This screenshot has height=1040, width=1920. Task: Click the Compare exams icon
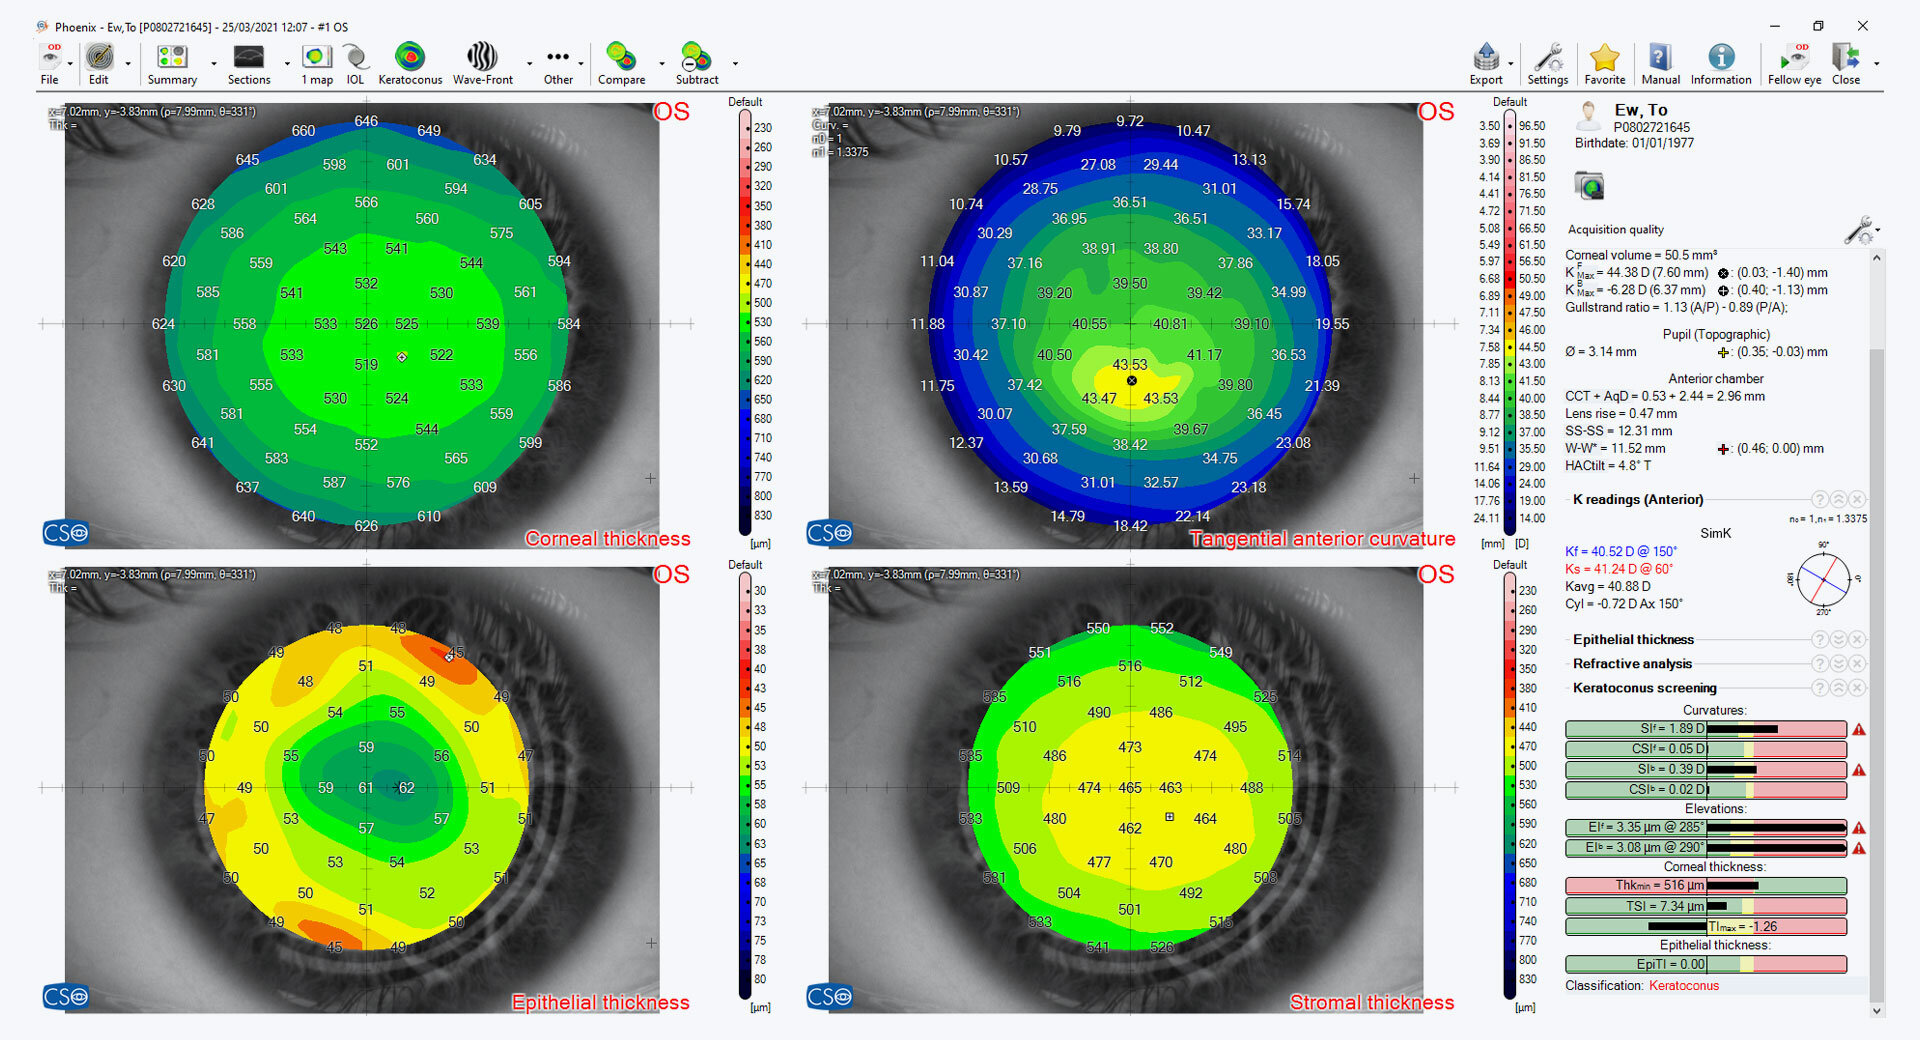click(x=621, y=63)
